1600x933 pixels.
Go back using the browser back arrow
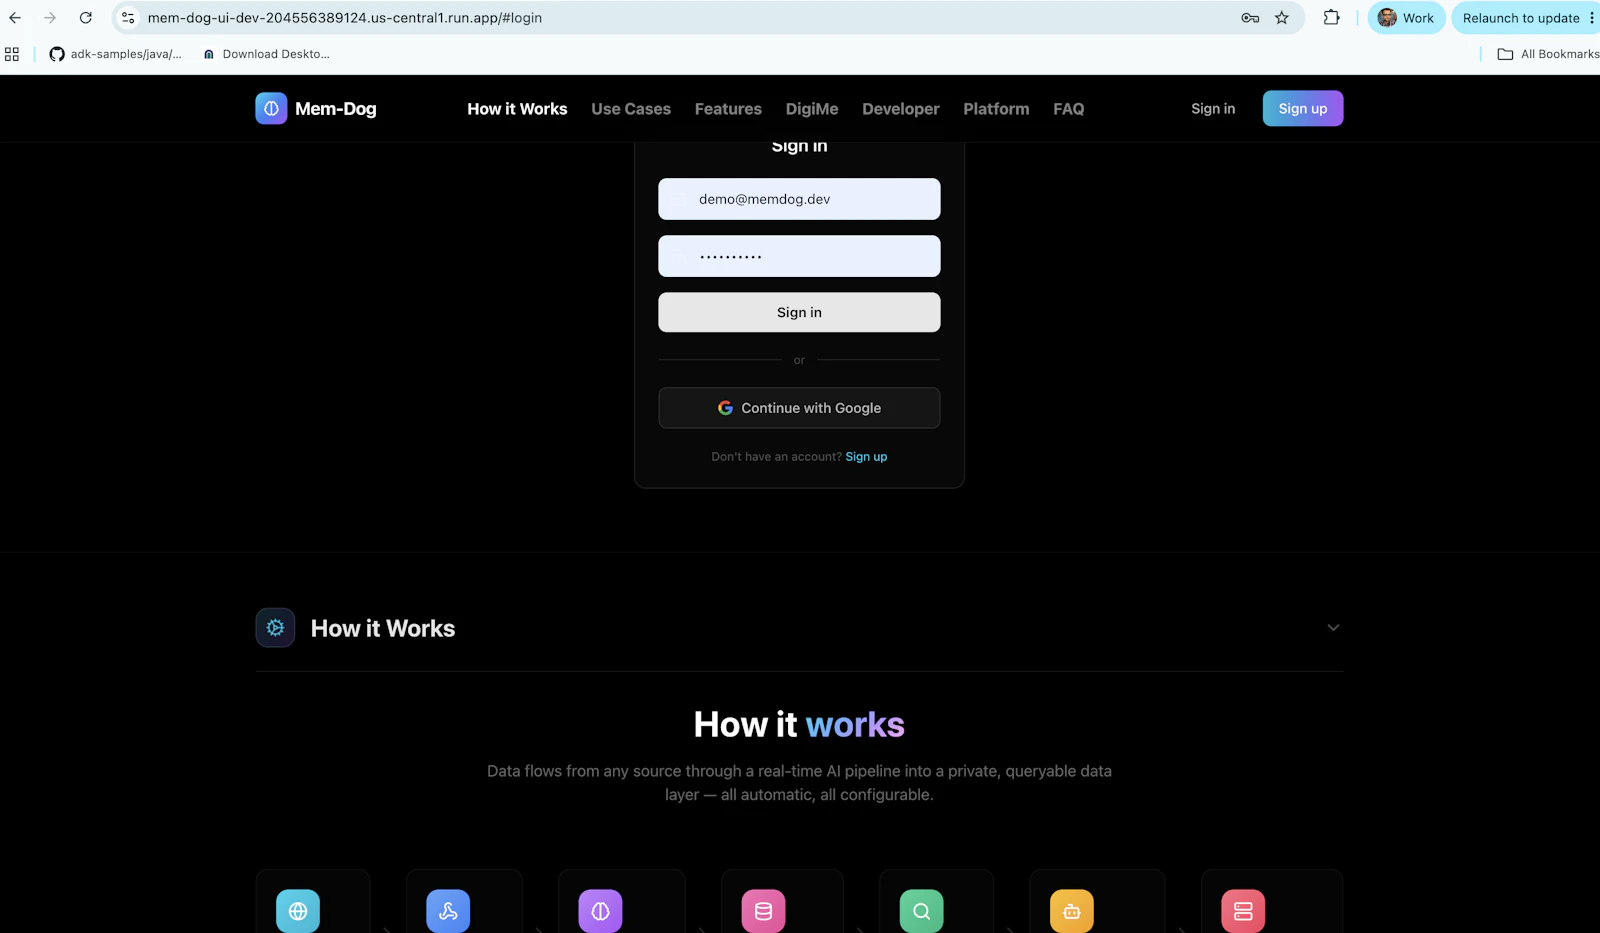pyautogui.click(x=15, y=18)
